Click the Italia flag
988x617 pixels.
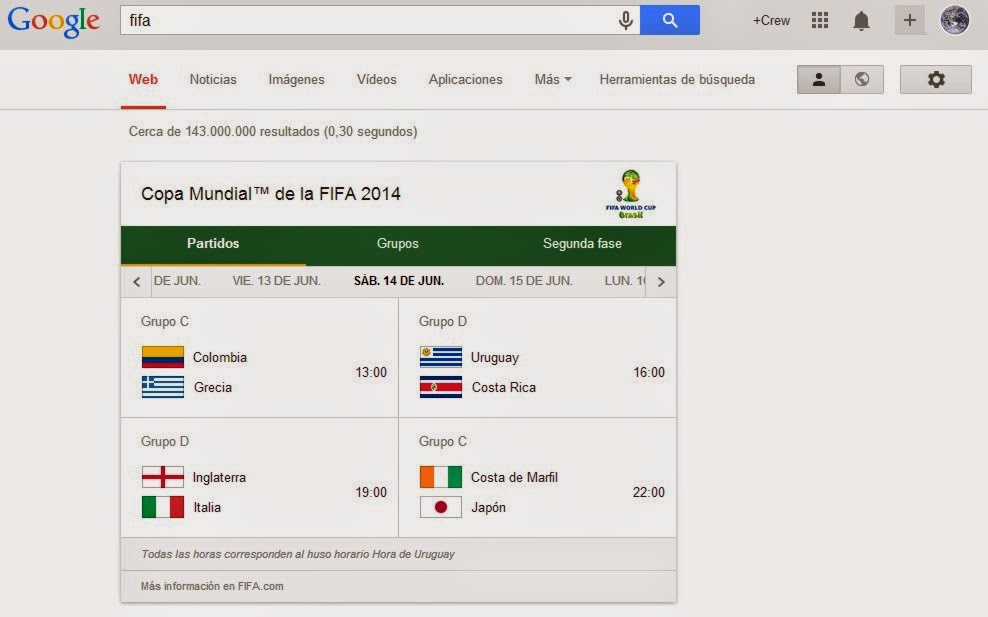[163, 507]
